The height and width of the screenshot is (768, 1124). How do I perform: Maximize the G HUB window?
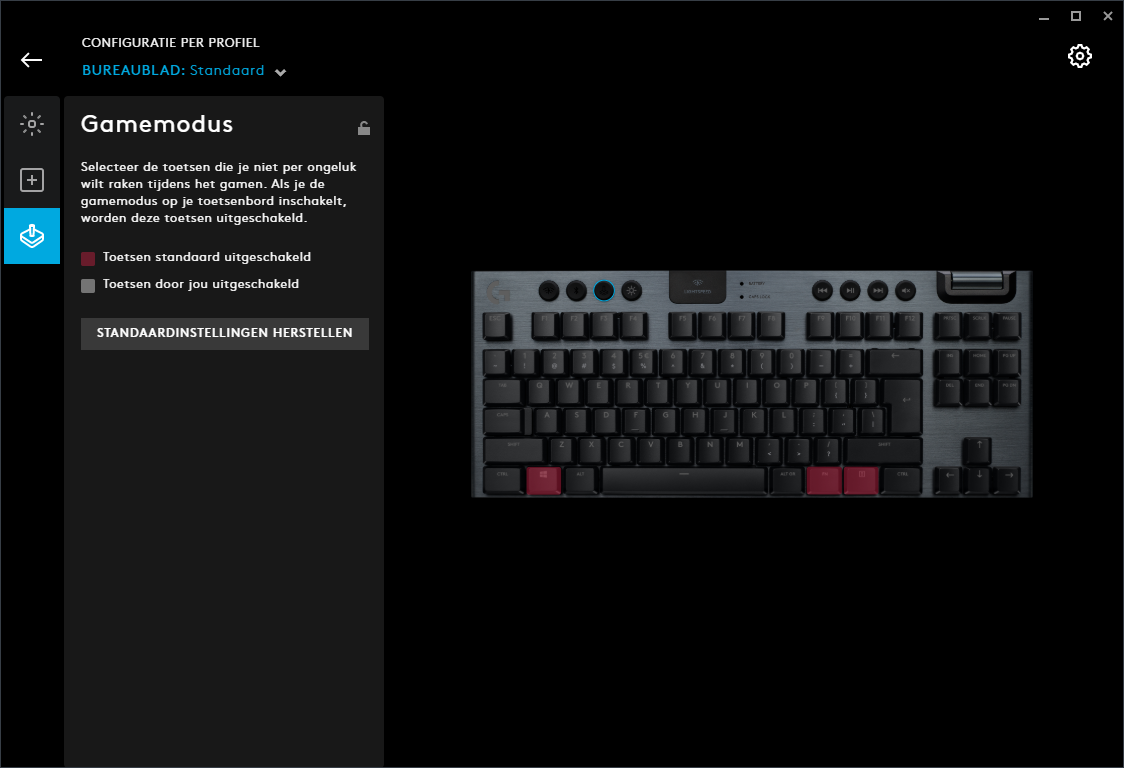point(1075,16)
